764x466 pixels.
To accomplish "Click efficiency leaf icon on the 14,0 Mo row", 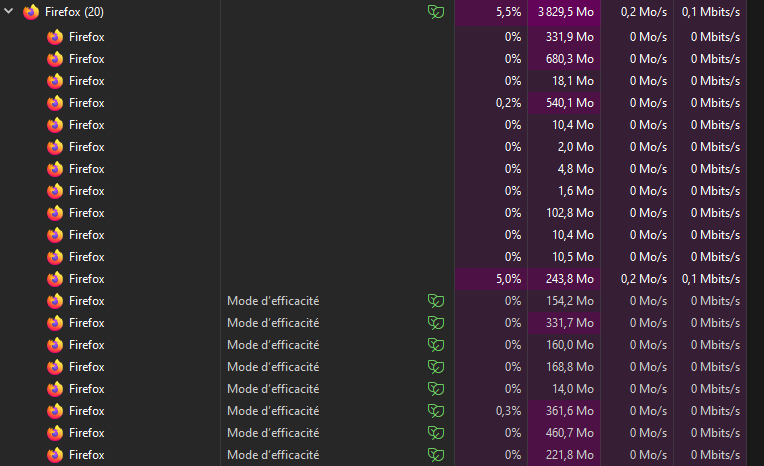I will pos(436,388).
